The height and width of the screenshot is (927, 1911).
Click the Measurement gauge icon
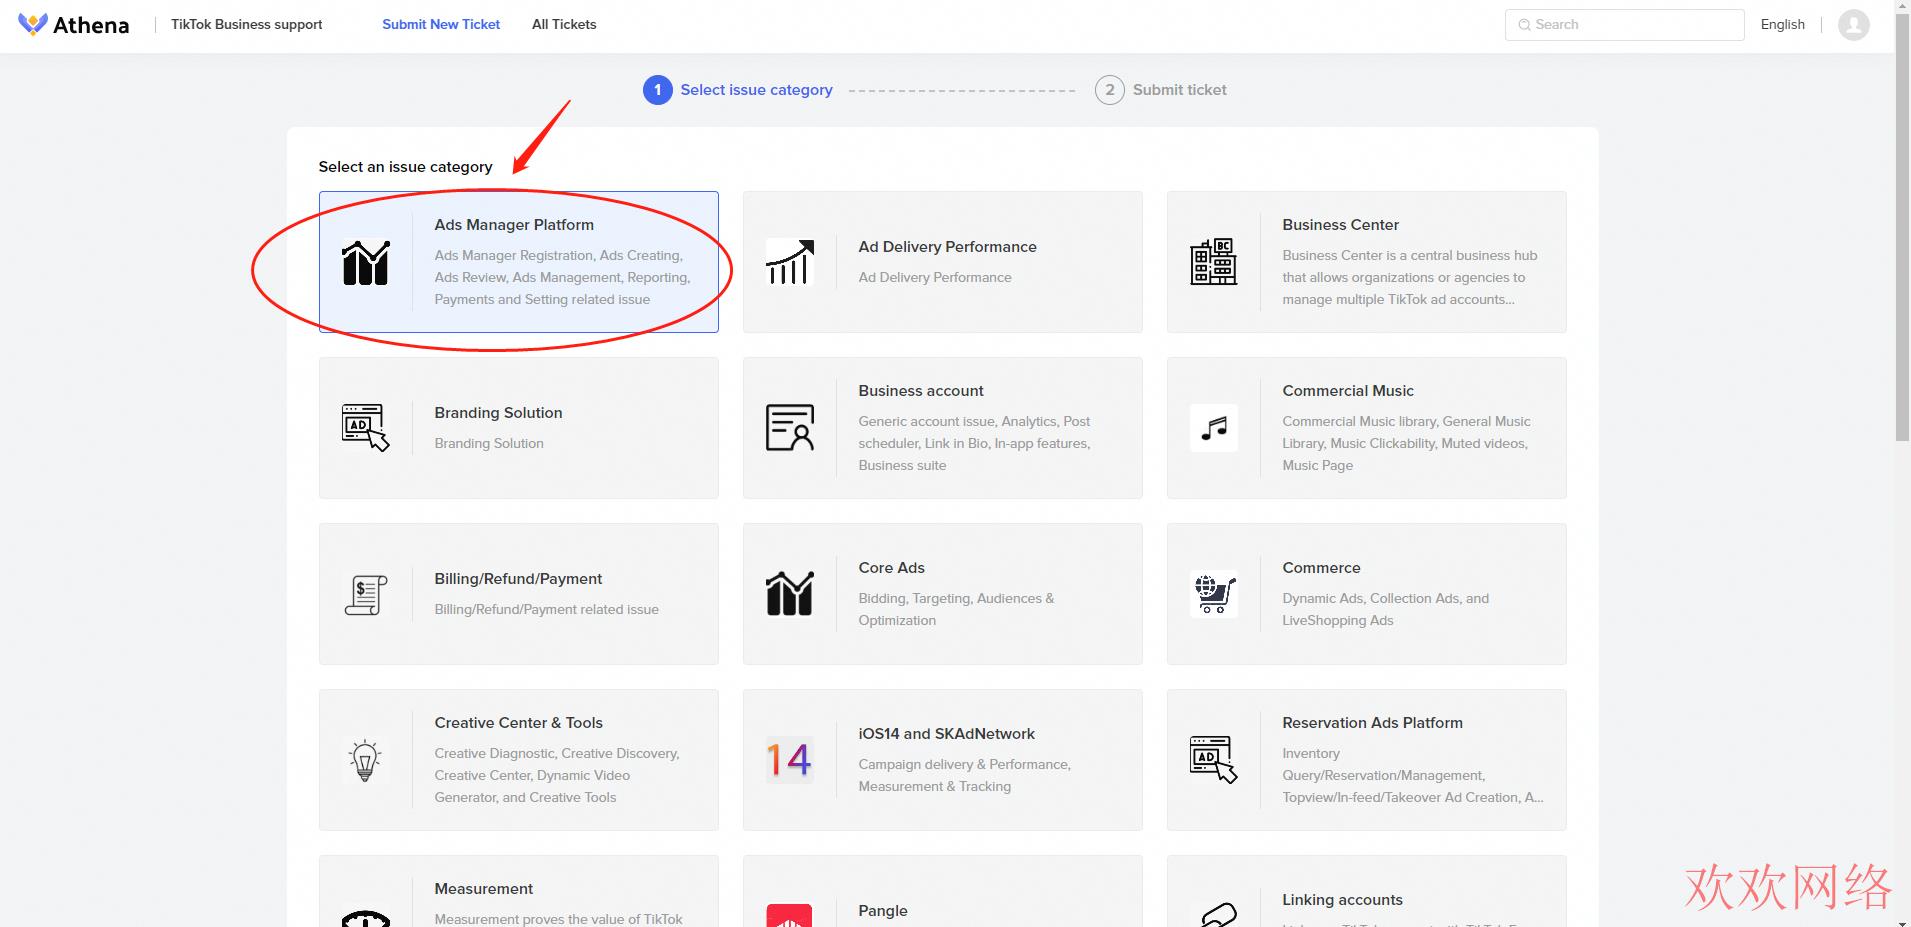[366, 918]
